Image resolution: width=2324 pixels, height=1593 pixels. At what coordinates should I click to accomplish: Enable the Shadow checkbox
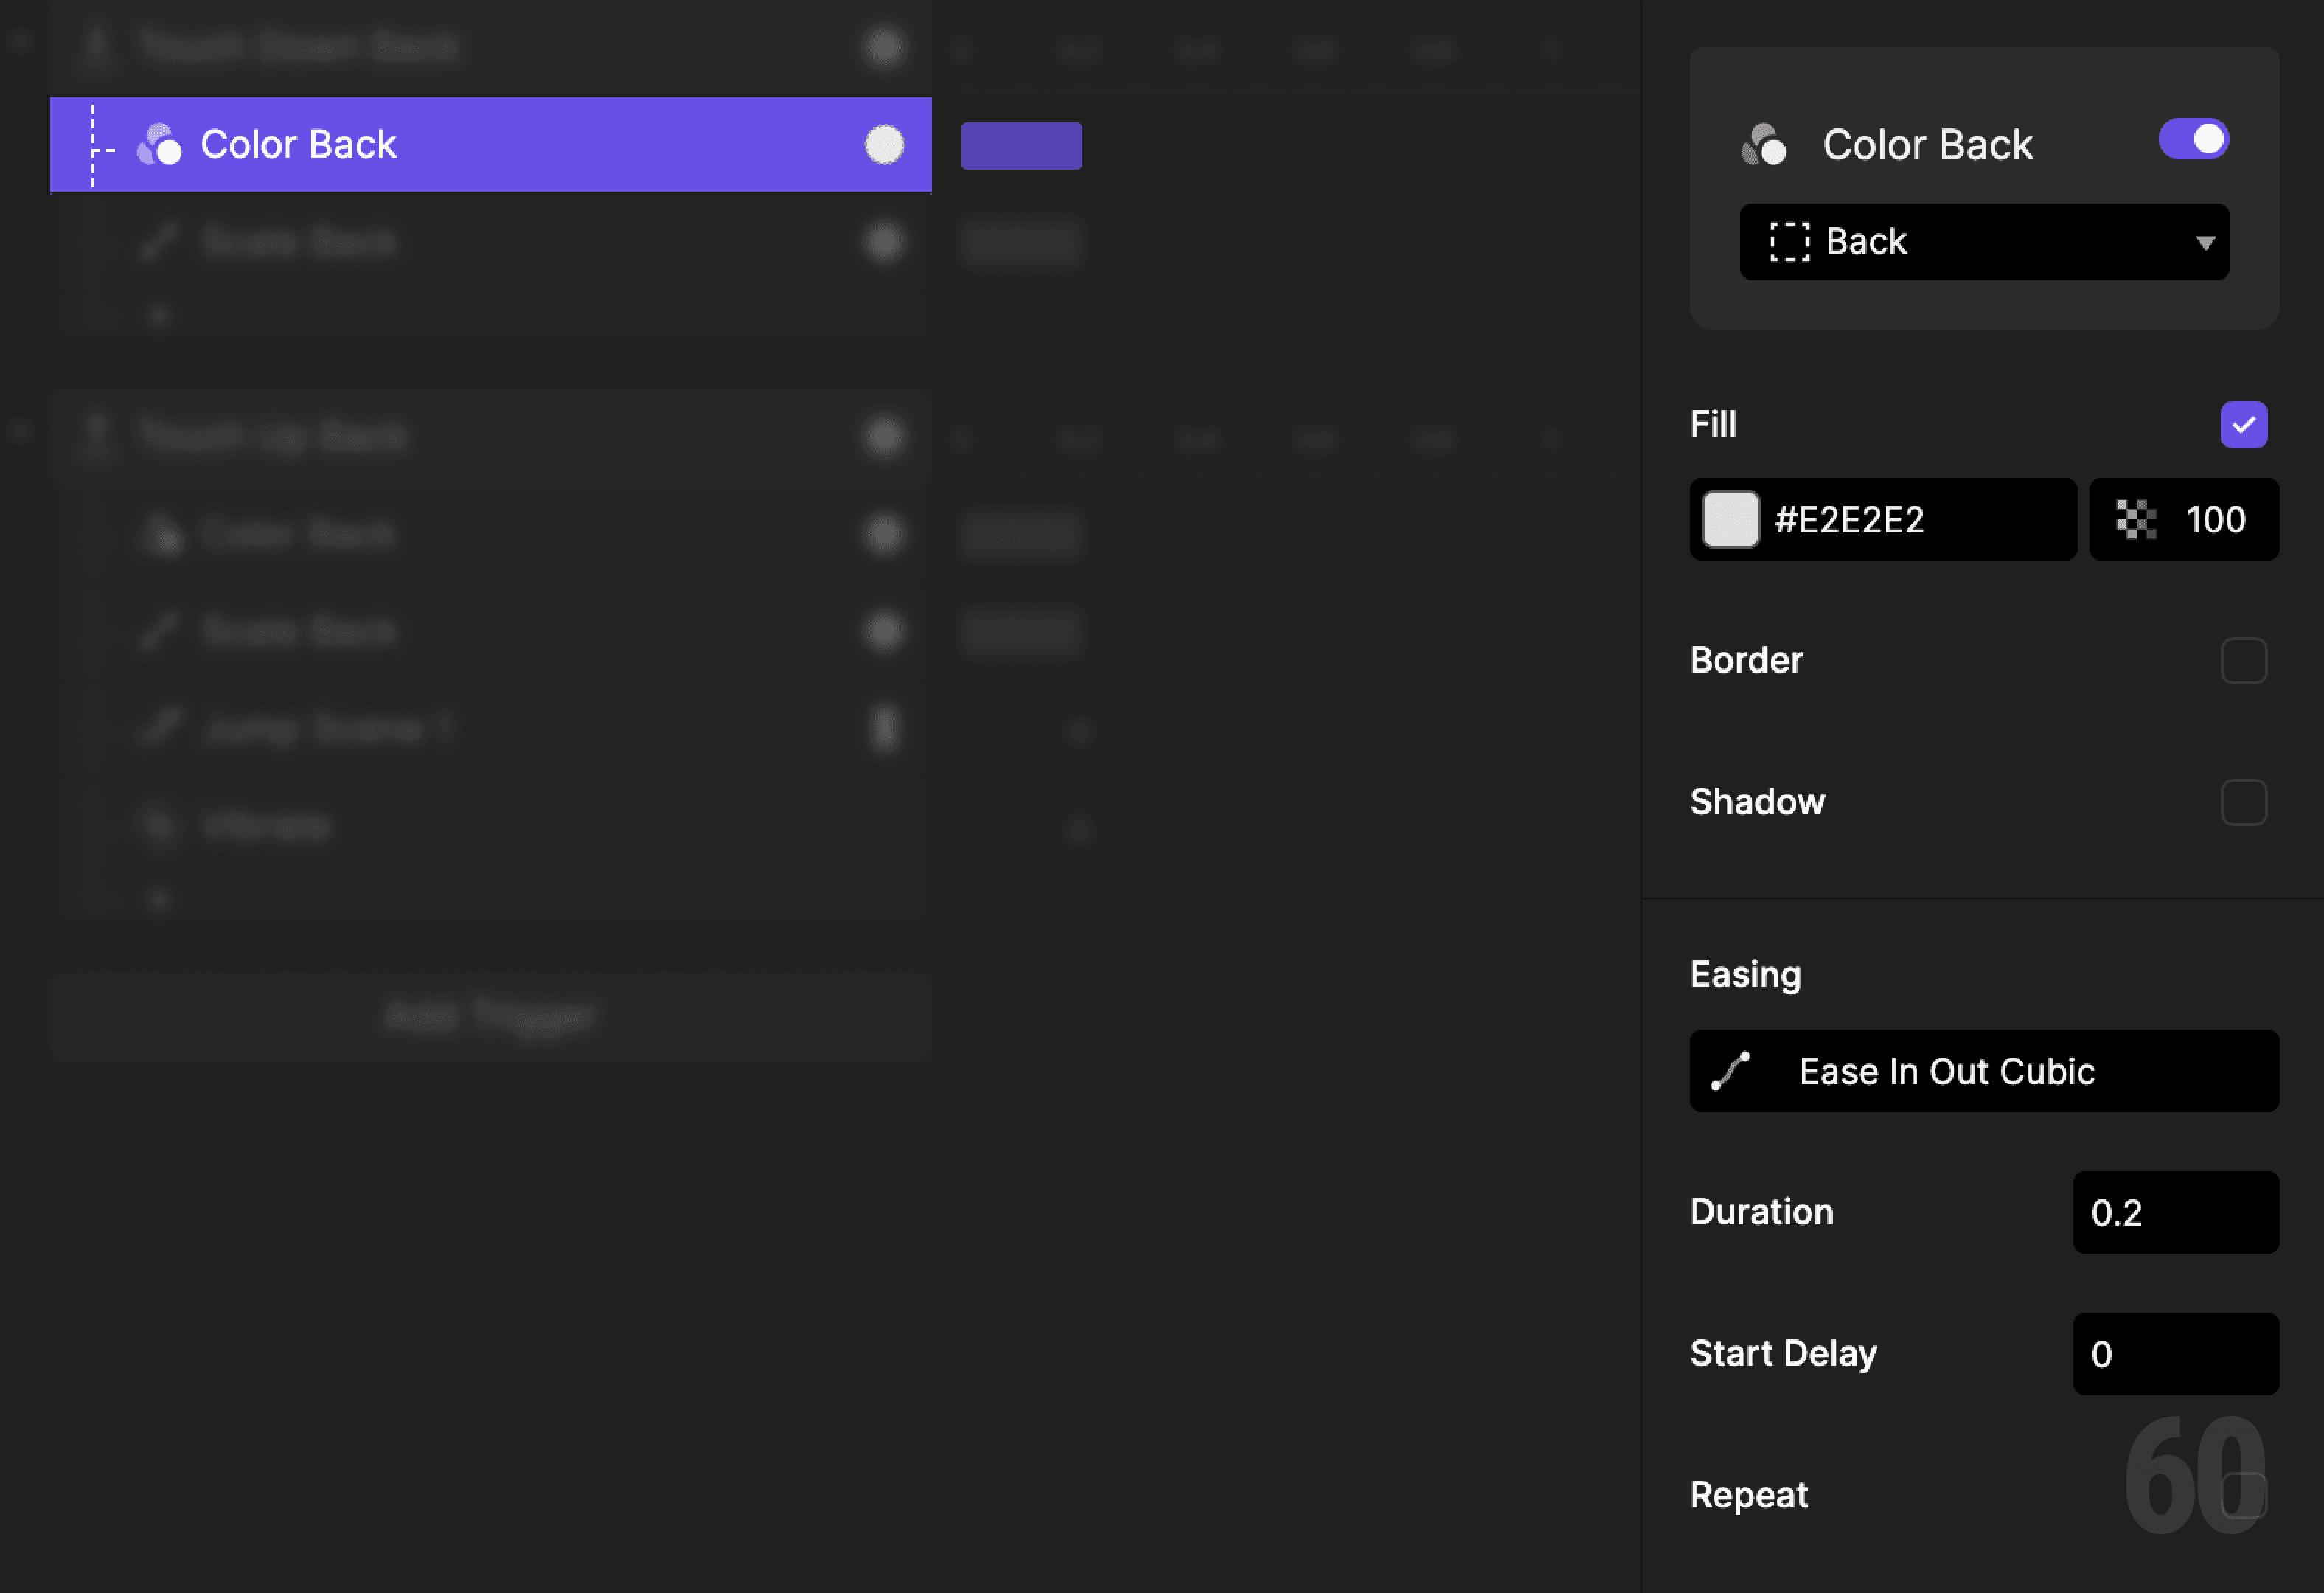coord(2245,802)
